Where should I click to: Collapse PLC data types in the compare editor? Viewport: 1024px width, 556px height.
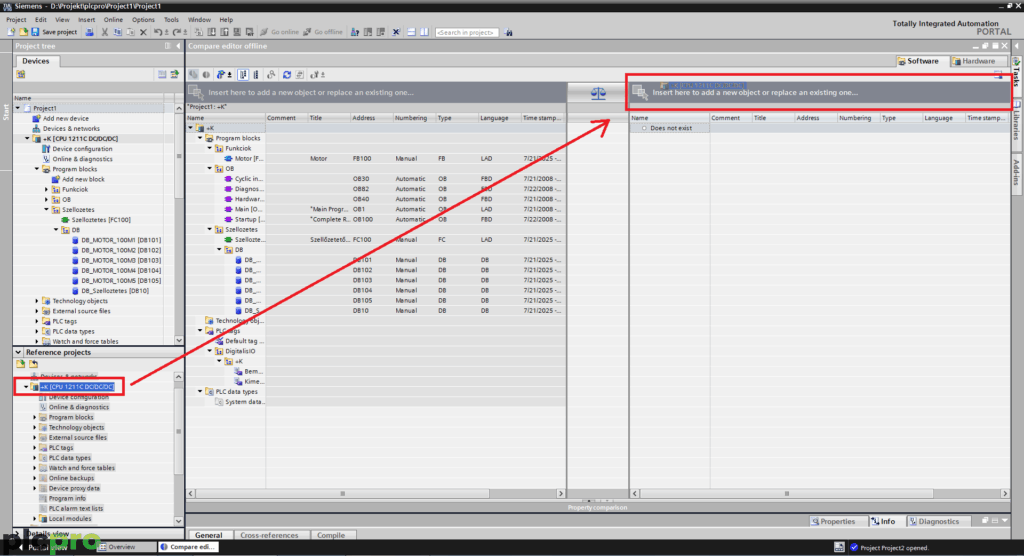pyautogui.click(x=200, y=391)
